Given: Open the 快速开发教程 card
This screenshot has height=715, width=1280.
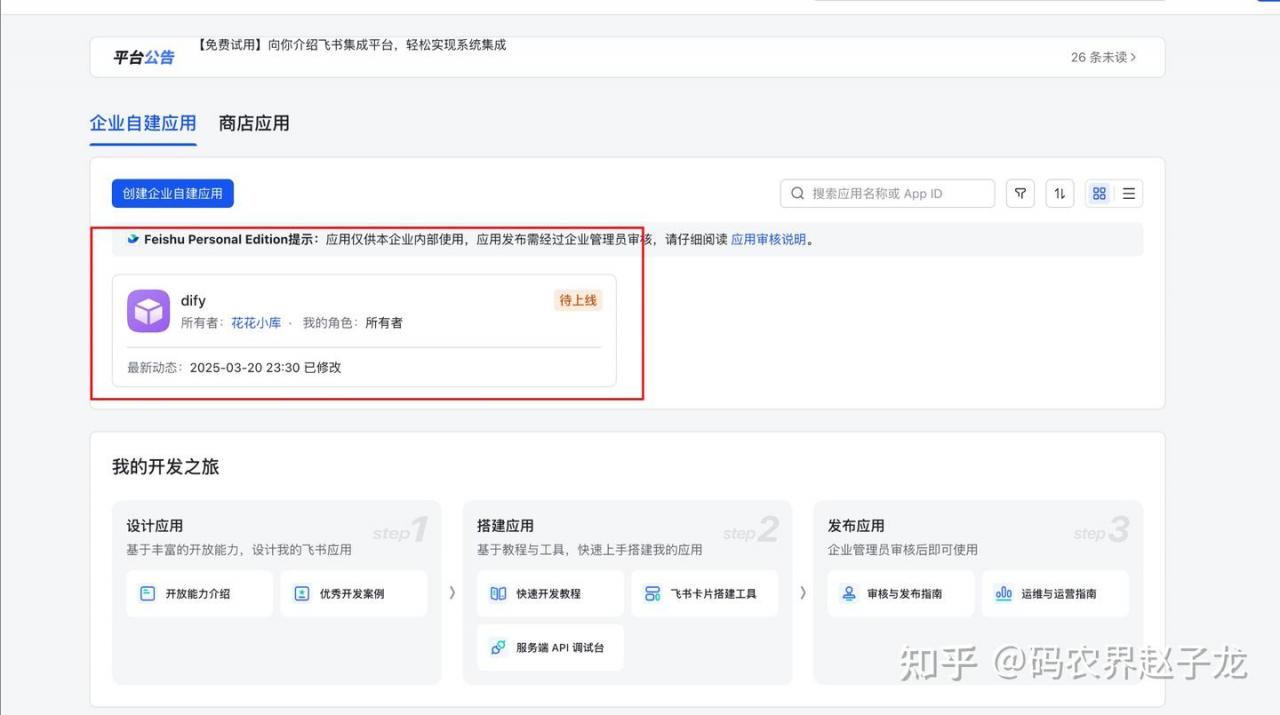Looking at the screenshot, I should click(550, 593).
